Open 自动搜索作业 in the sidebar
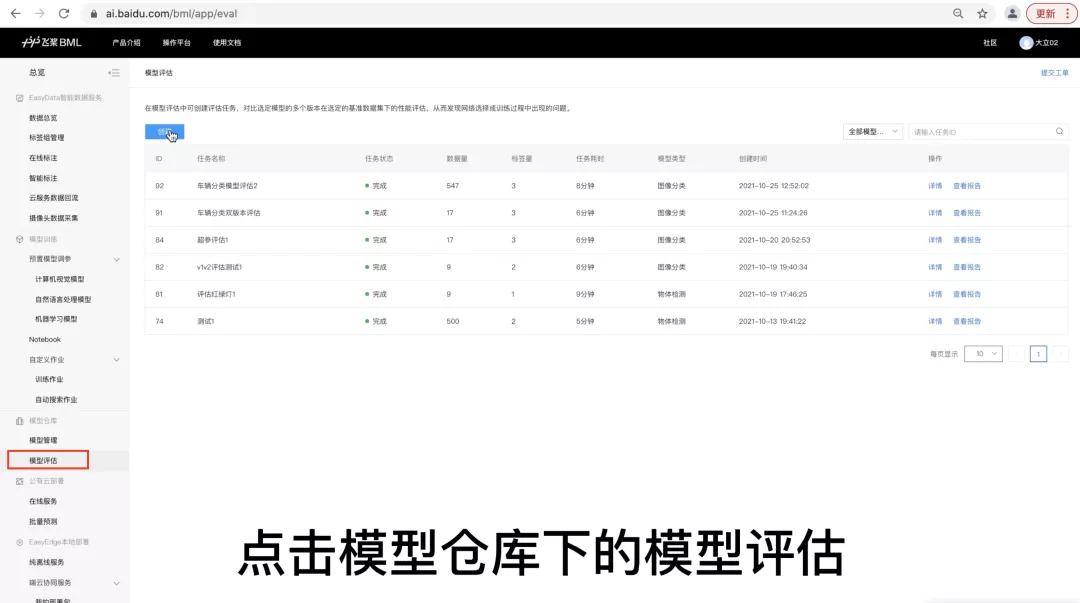The image size is (1080, 603). click(x=56, y=400)
